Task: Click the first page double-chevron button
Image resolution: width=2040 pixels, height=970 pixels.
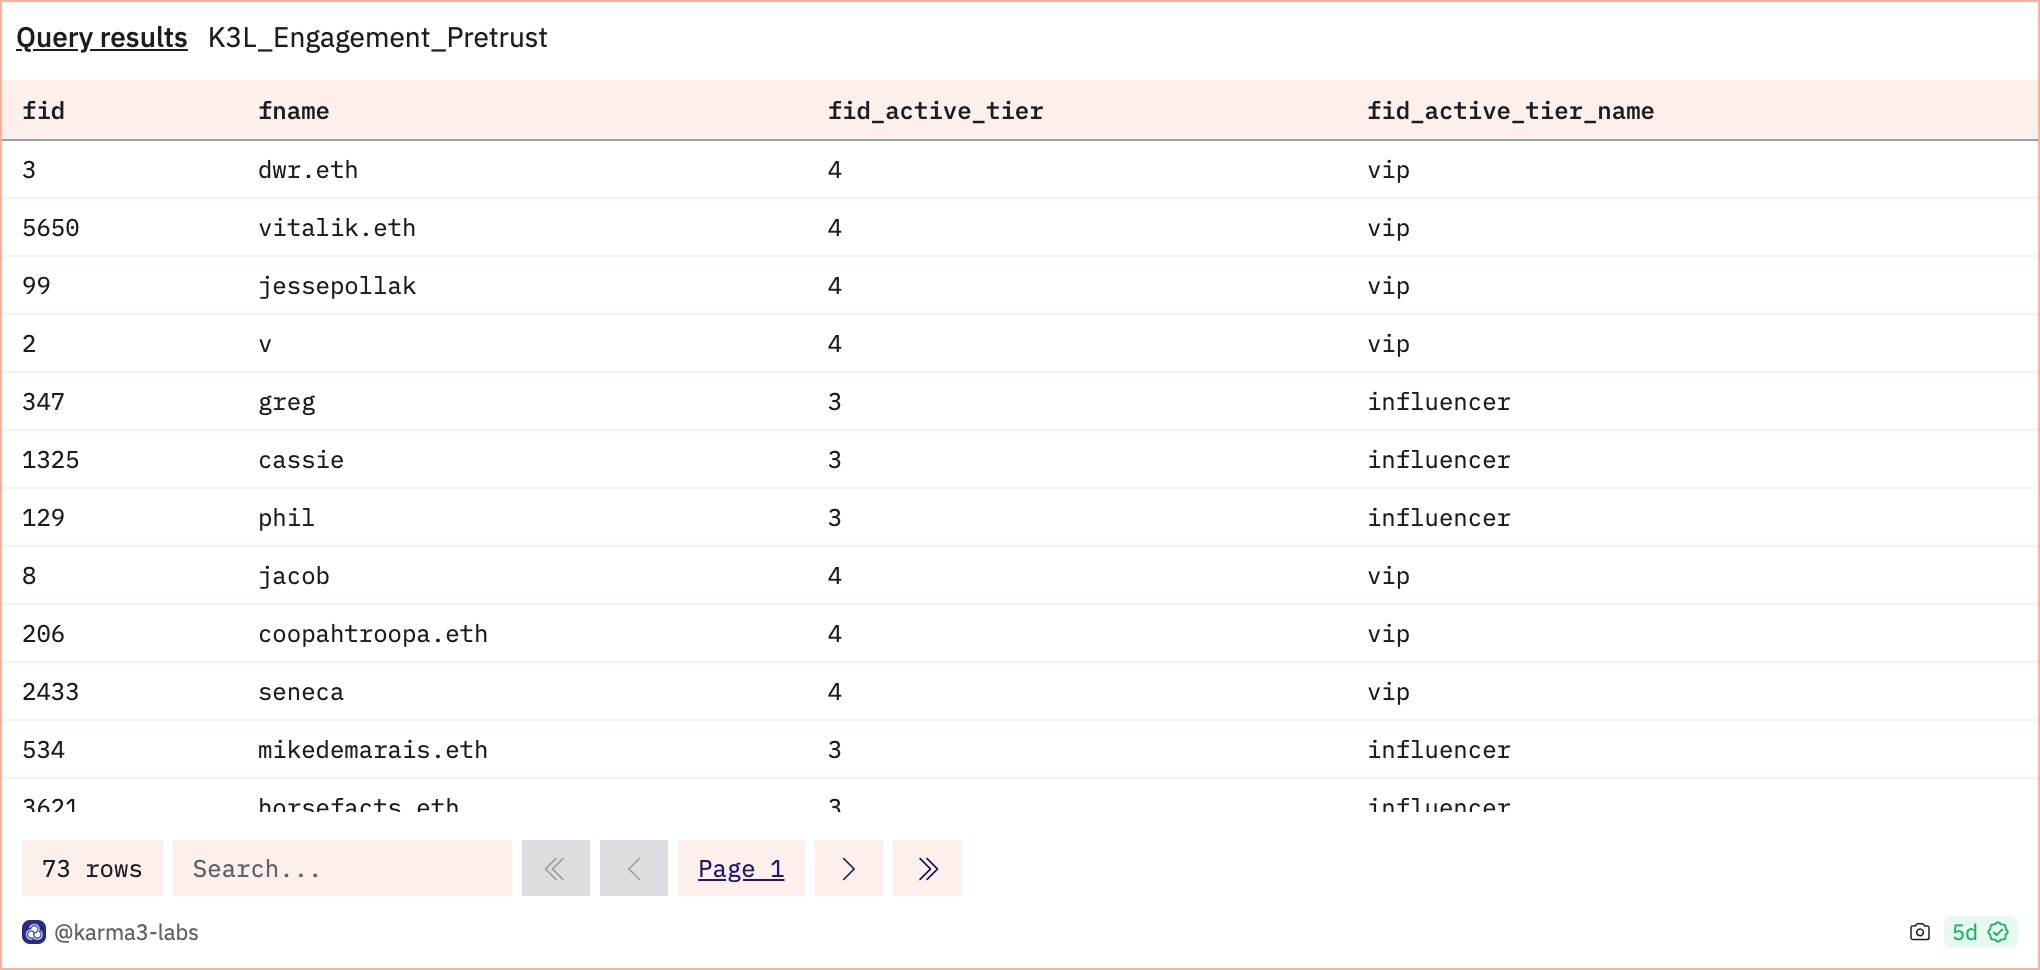Action: tap(555, 868)
